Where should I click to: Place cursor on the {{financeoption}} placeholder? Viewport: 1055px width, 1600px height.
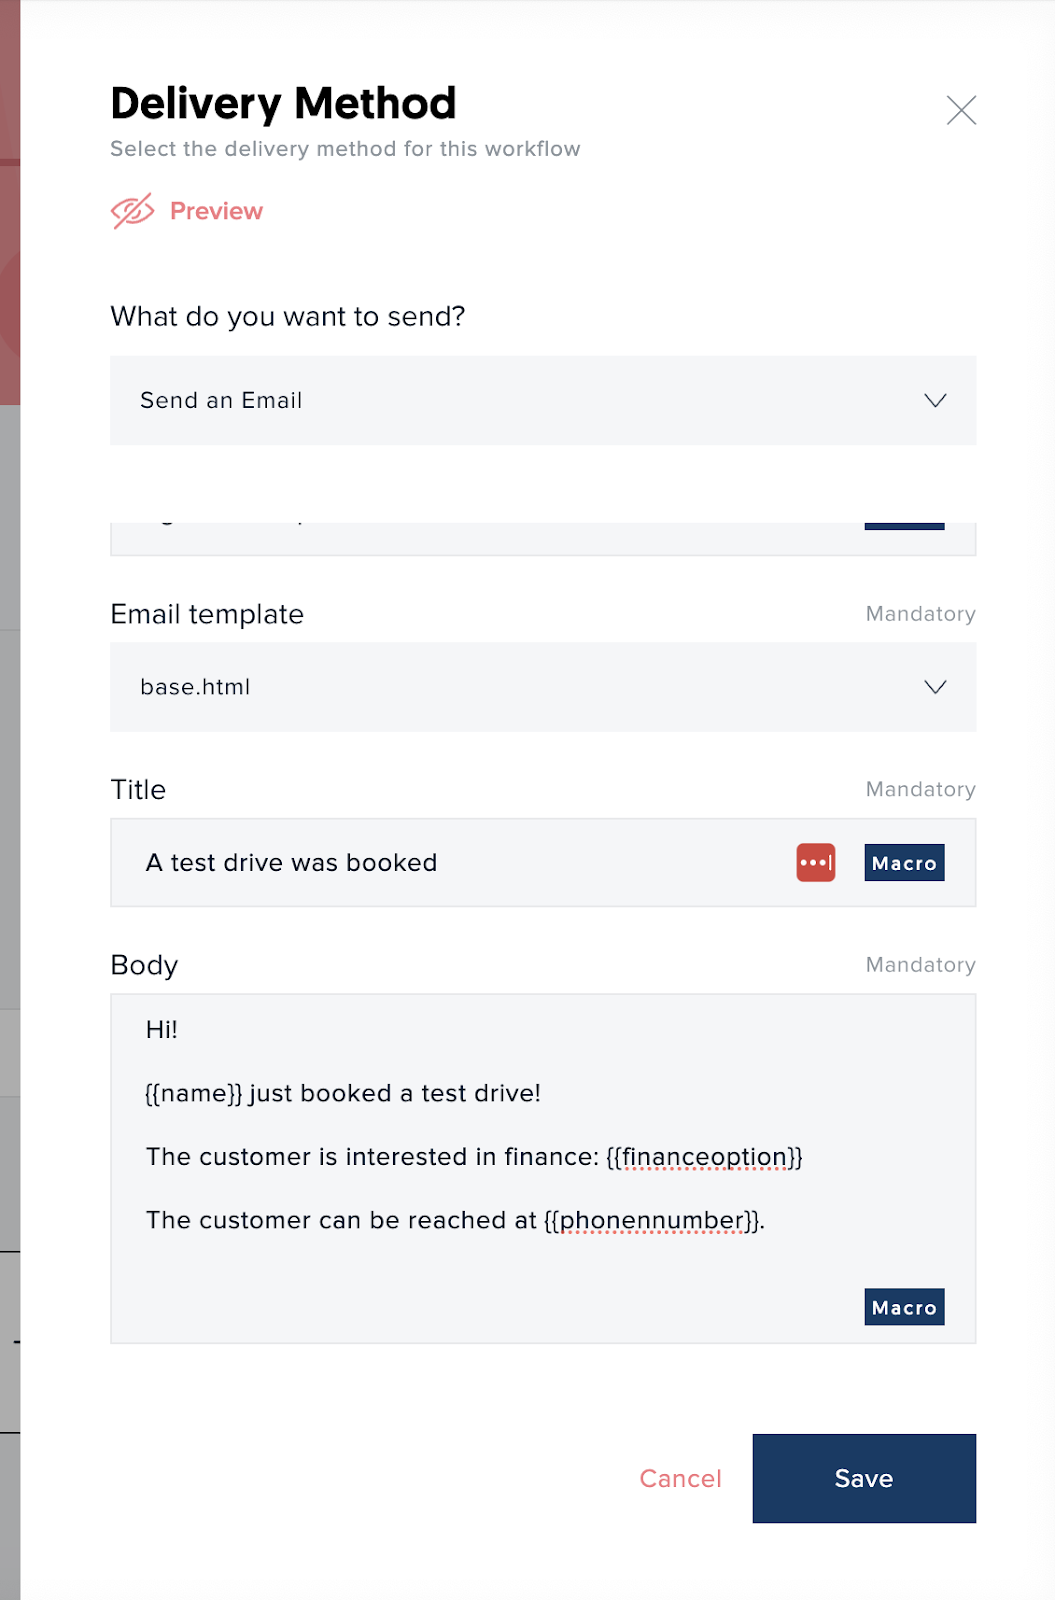point(704,1157)
